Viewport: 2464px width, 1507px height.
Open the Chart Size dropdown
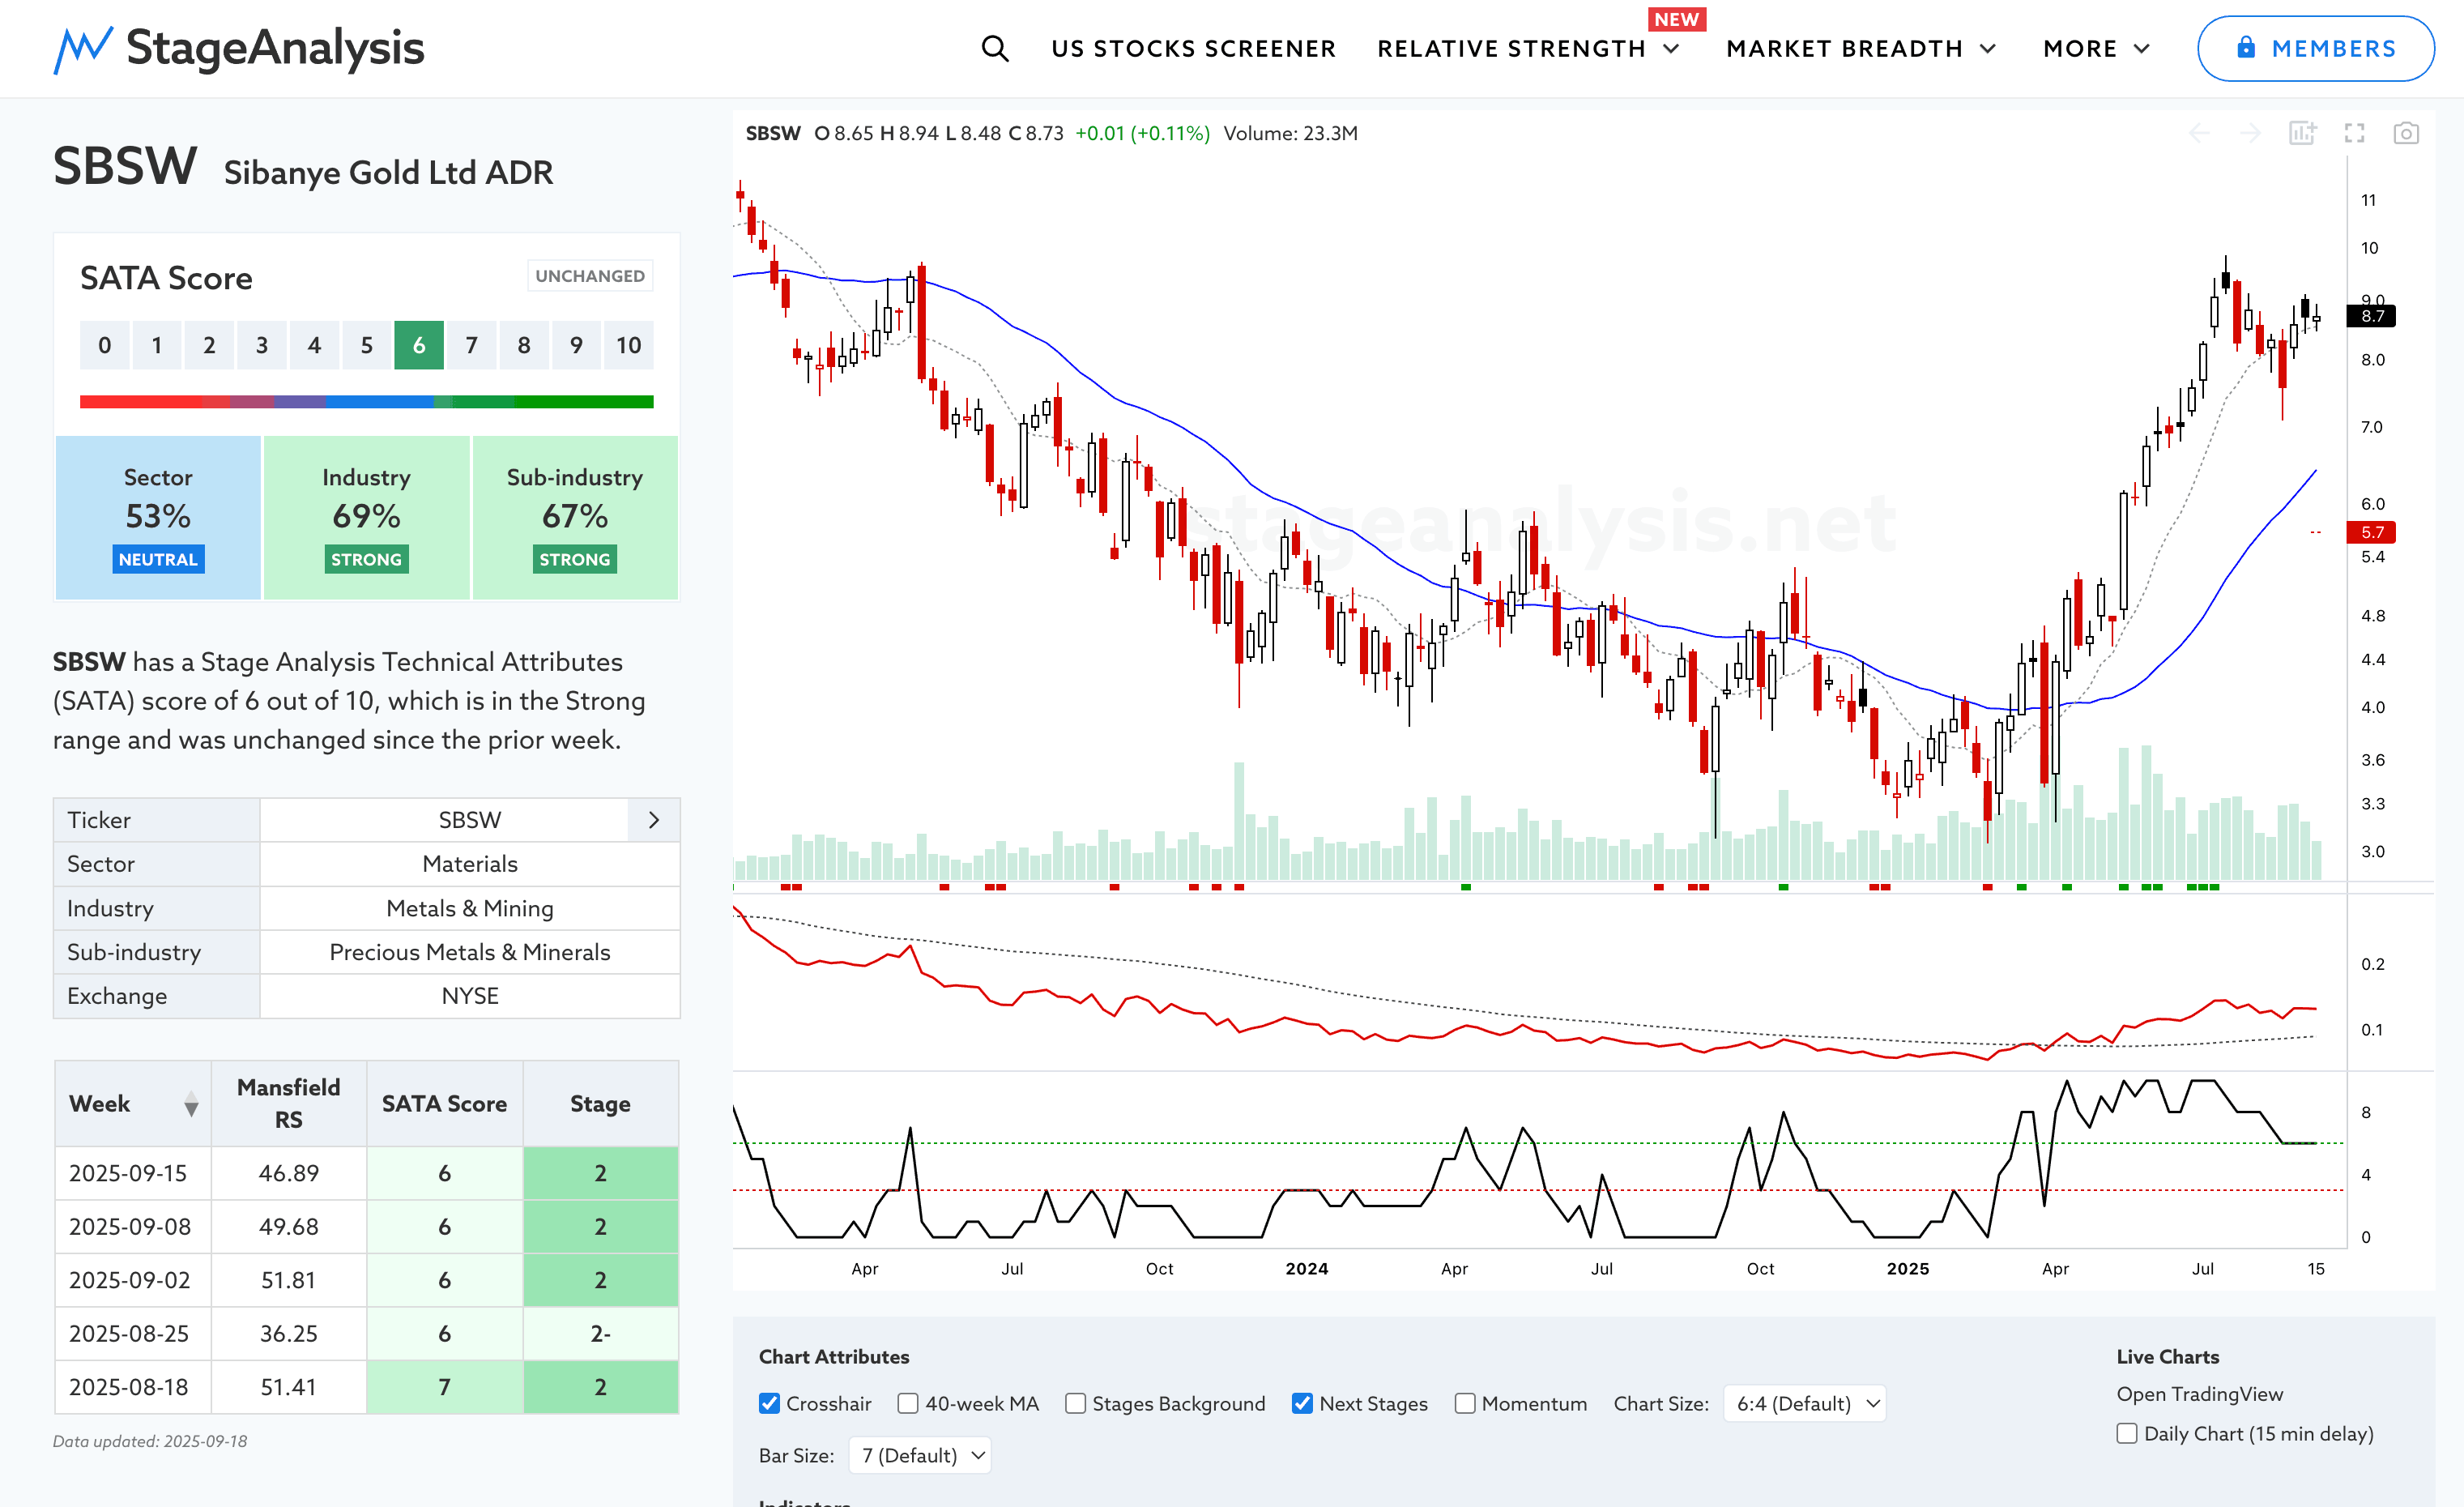coord(1805,1403)
